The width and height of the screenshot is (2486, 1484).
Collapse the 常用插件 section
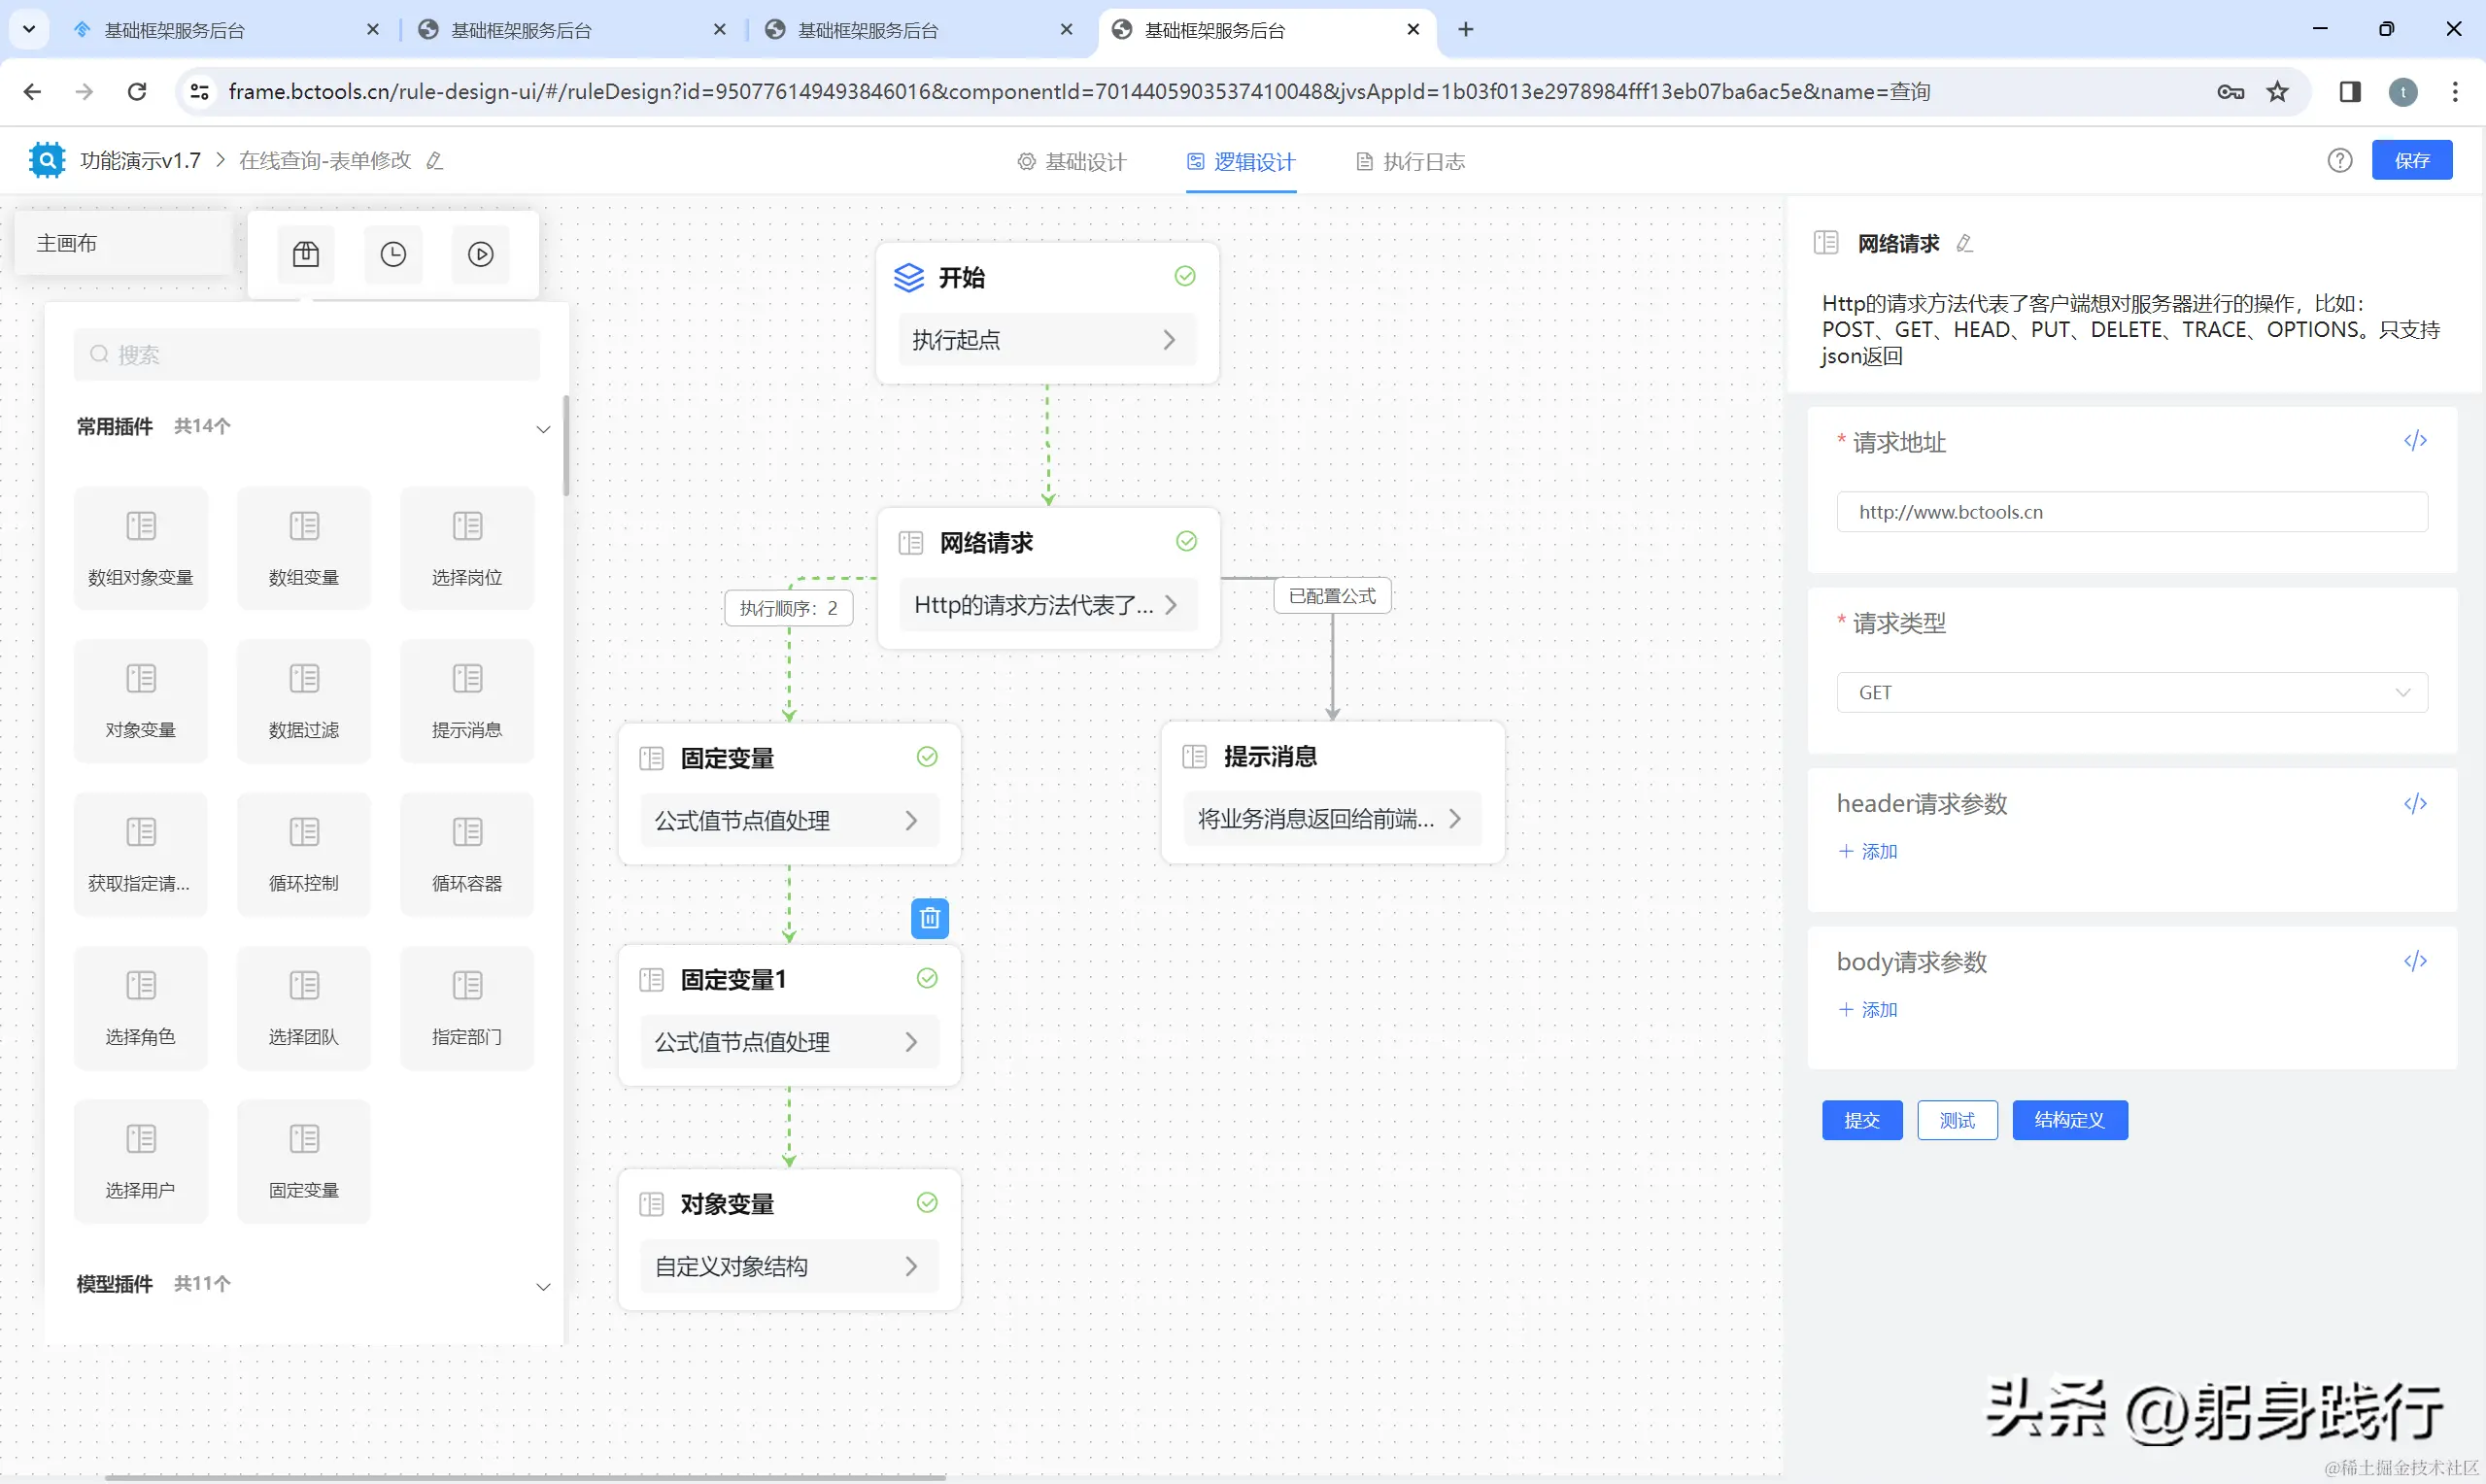[543, 429]
